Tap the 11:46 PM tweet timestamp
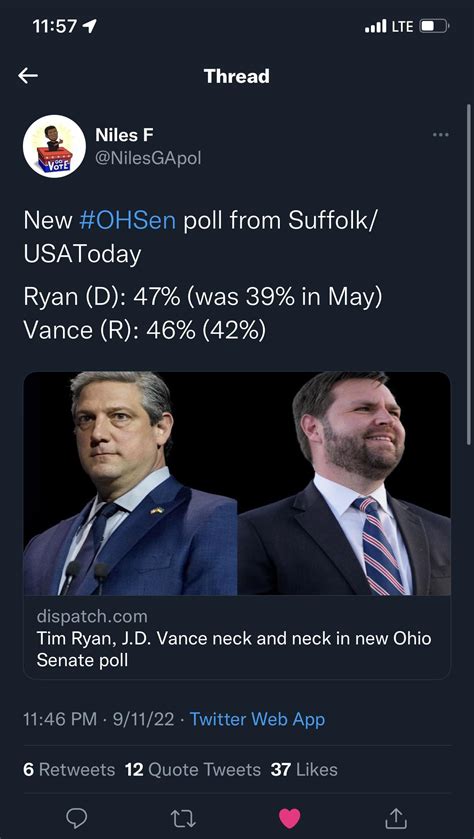 tap(60, 719)
